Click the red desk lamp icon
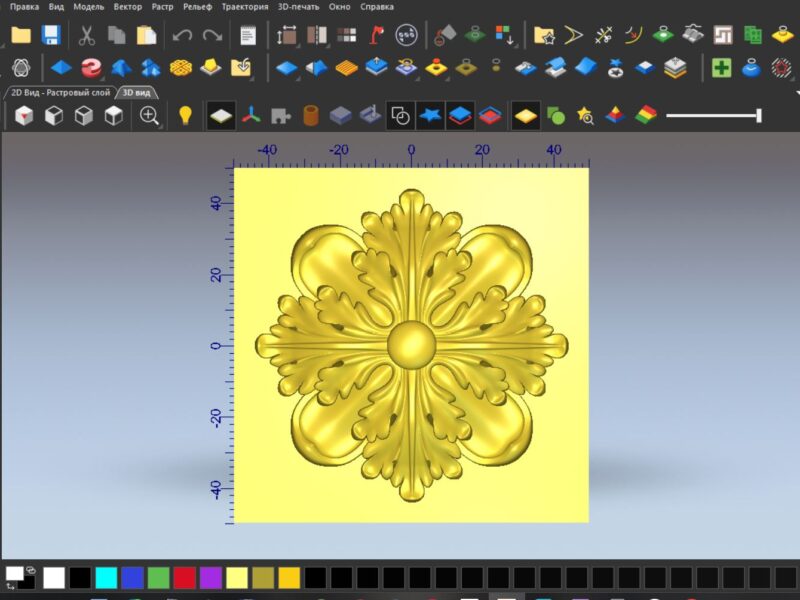This screenshot has width=800, height=600. (x=377, y=35)
